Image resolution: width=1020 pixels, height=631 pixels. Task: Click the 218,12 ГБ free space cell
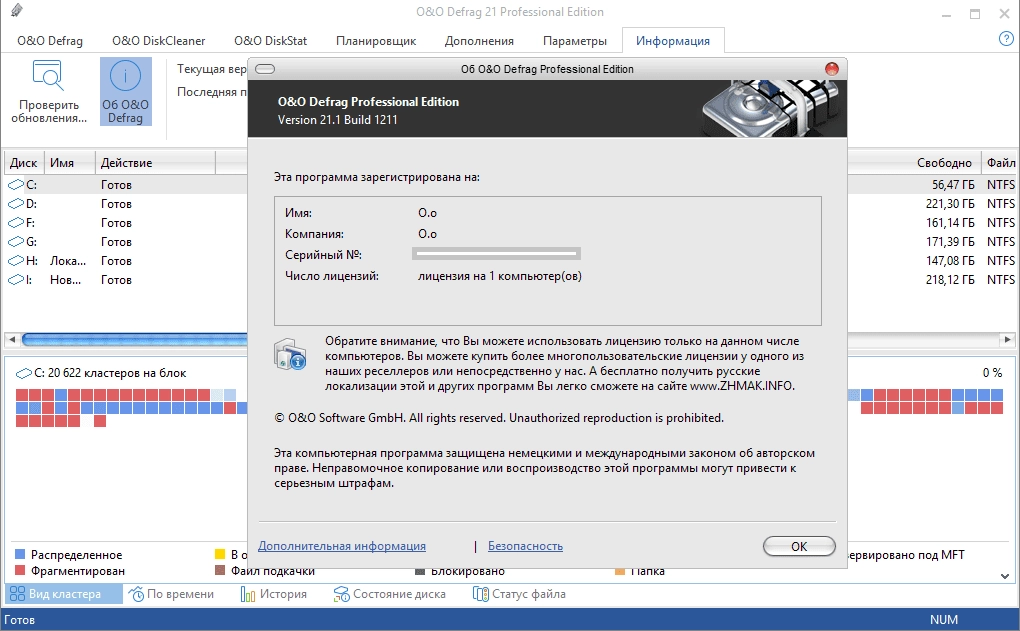(950, 280)
